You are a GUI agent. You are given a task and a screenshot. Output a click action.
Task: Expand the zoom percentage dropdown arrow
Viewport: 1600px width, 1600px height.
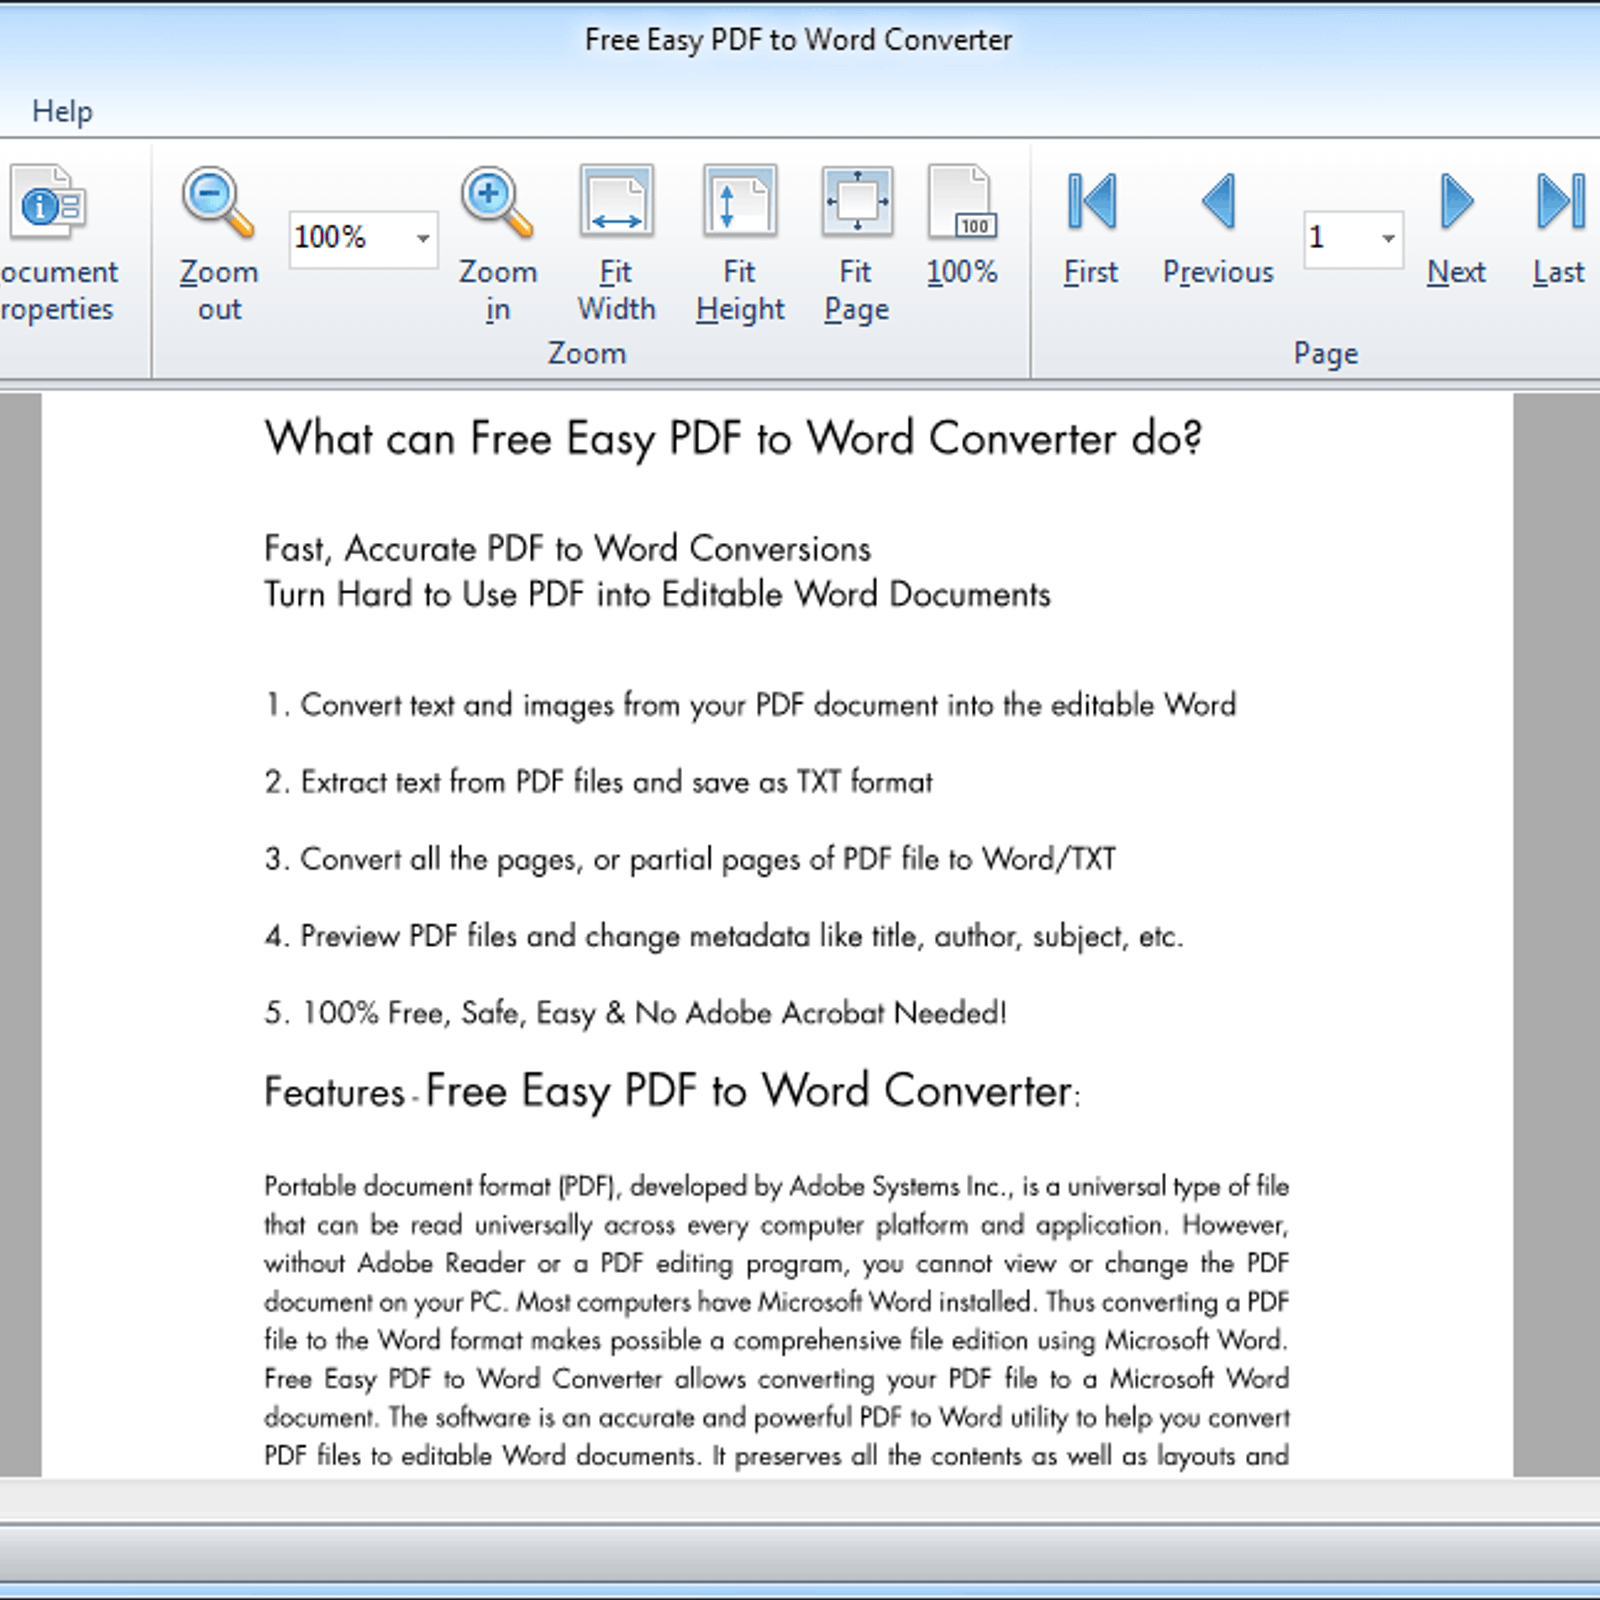click(x=423, y=238)
